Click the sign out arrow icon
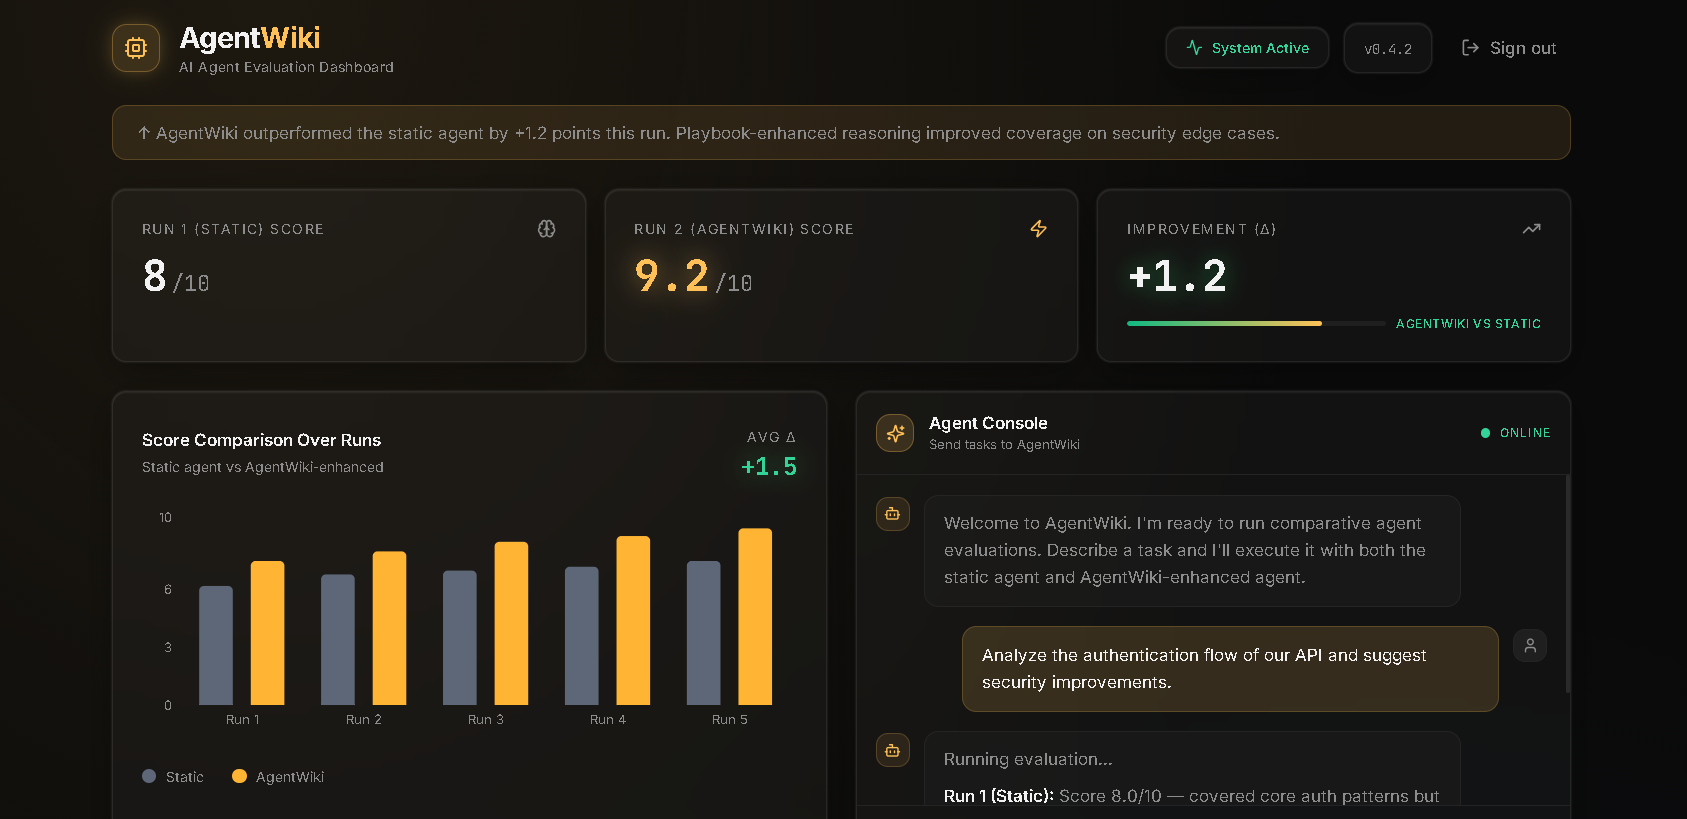The height and width of the screenshot is (819, 1687). [1470, 48]
